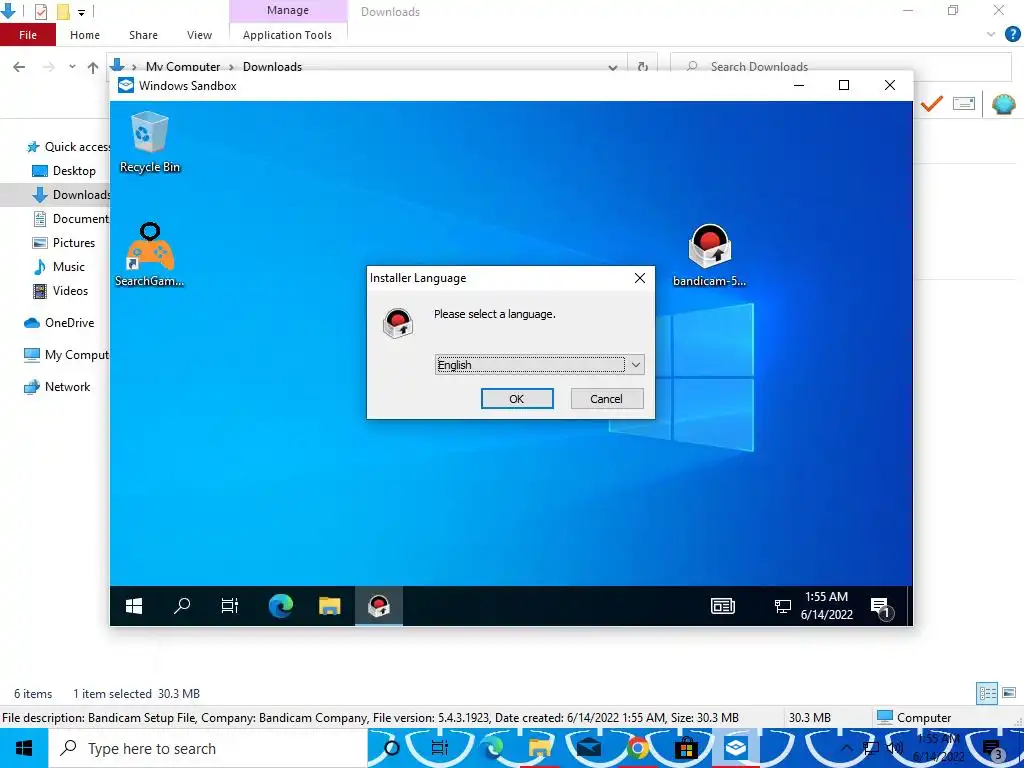The width and height of the screenshot is (1024, 768).
Task: Open Quick Access Toolbar customize dropdown
Action: pos(82,12)
